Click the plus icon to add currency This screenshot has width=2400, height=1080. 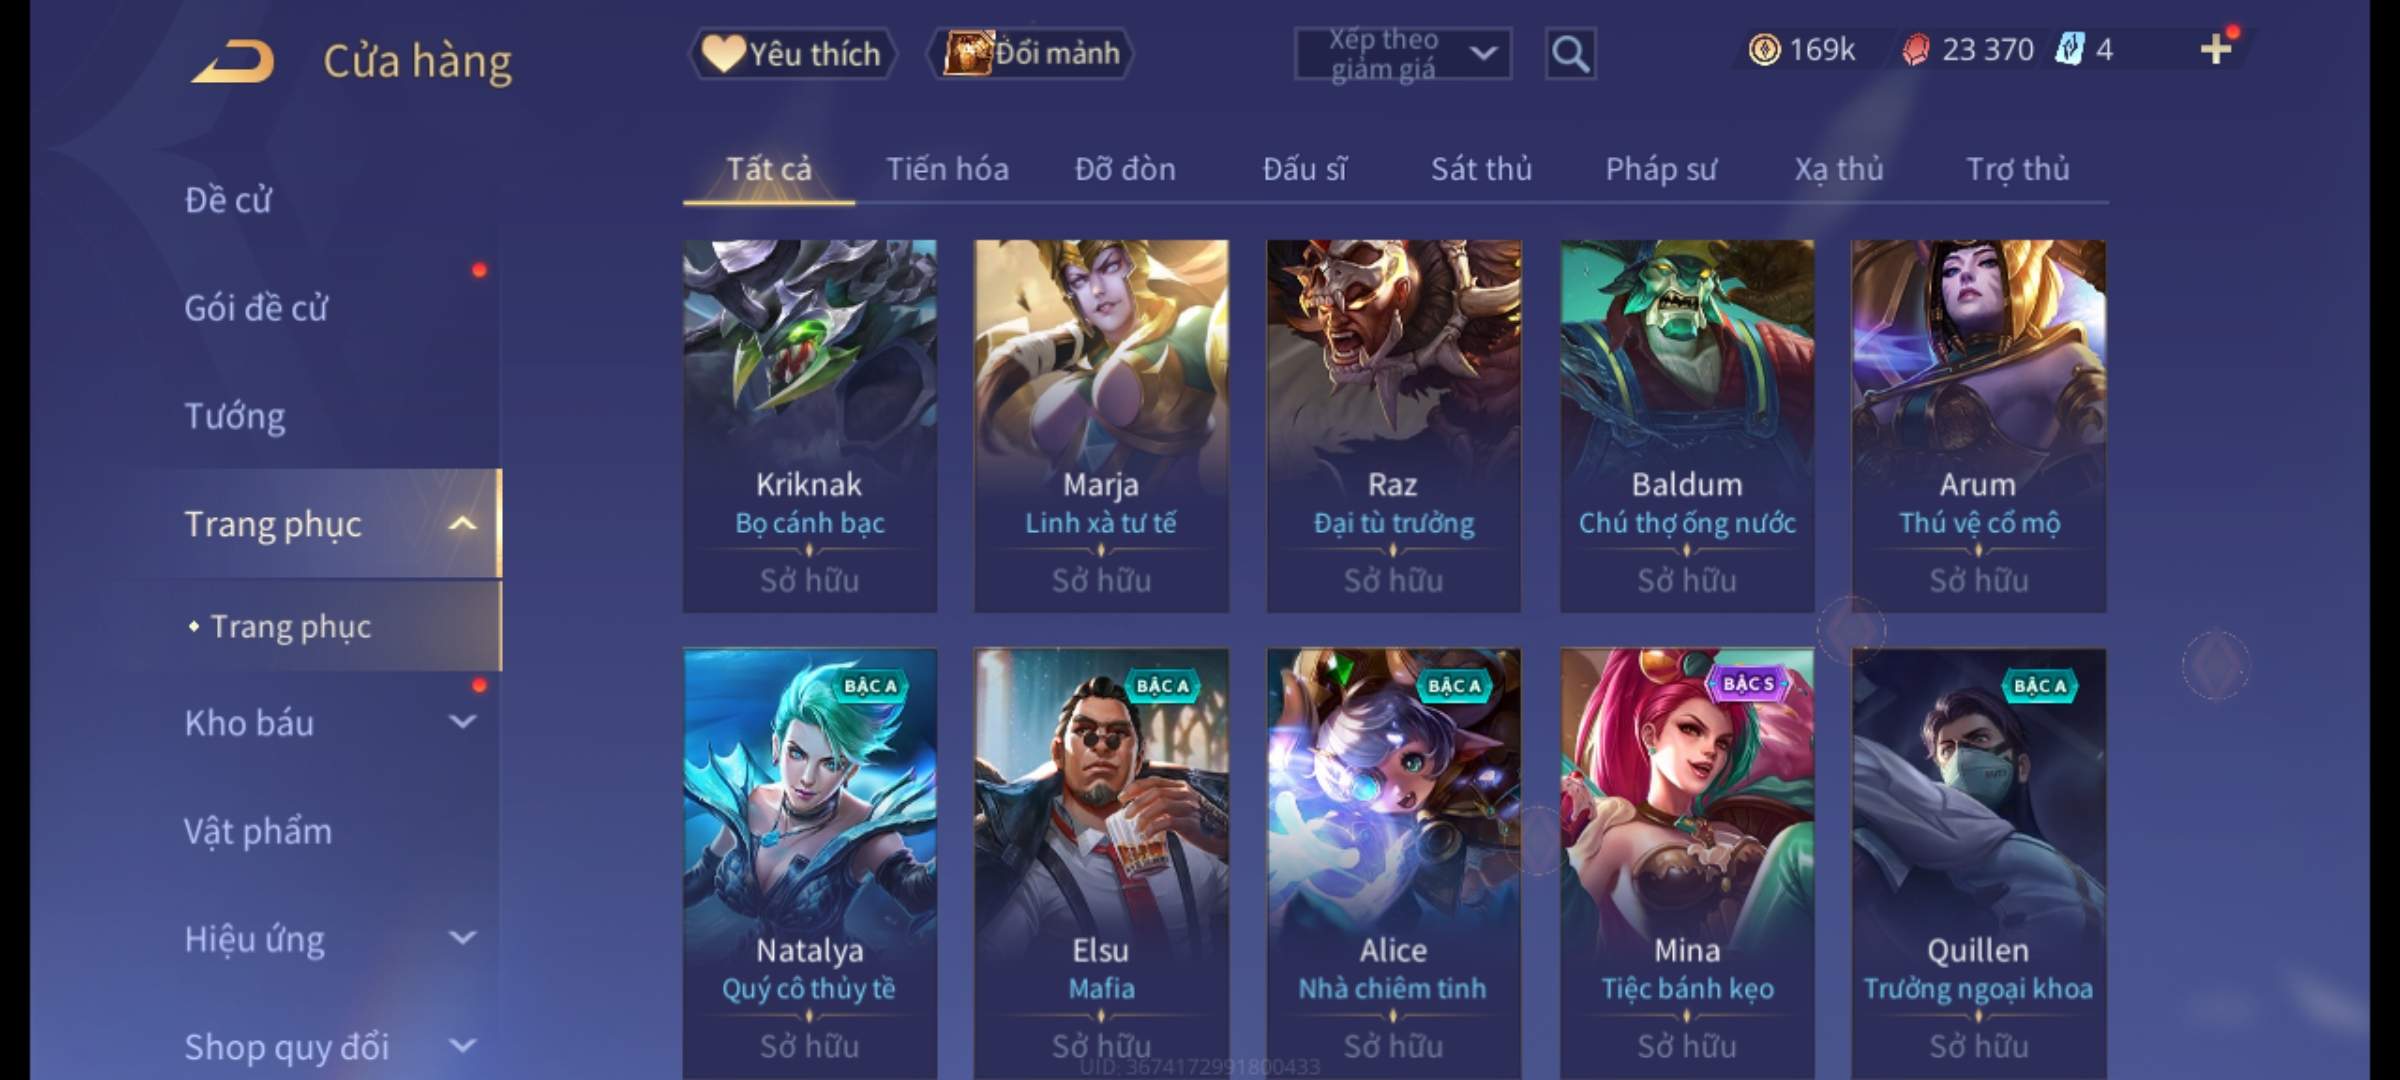(2216, 49)
